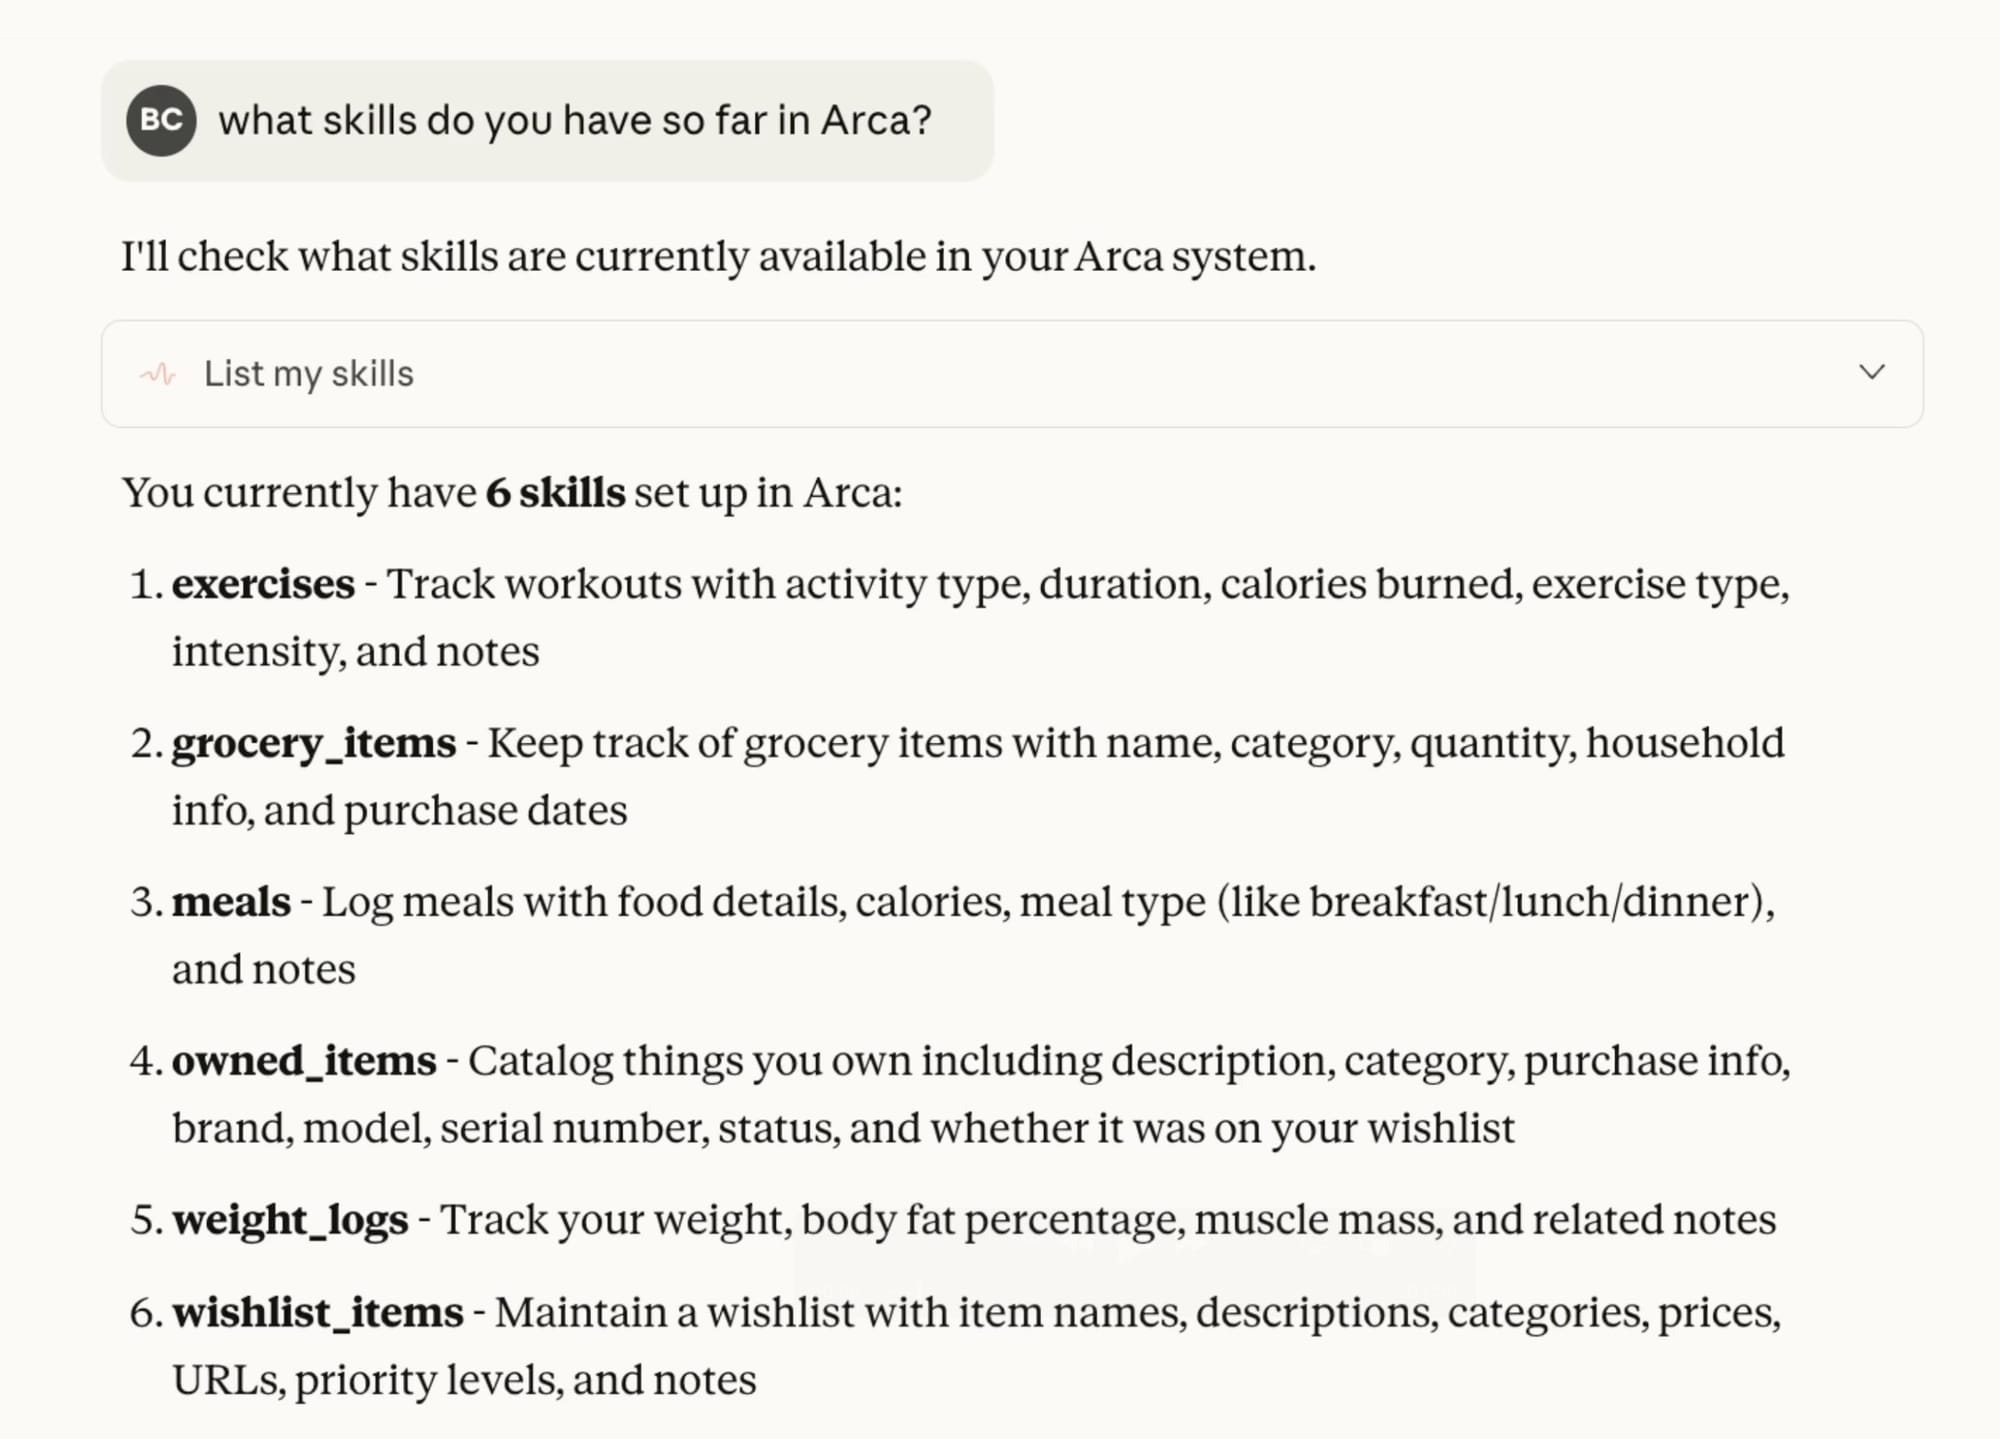Image resolution: width=2000 pixels, height=1439 pixels.
Task: Click the bold "6 skills" text
Action: [555, 493]
